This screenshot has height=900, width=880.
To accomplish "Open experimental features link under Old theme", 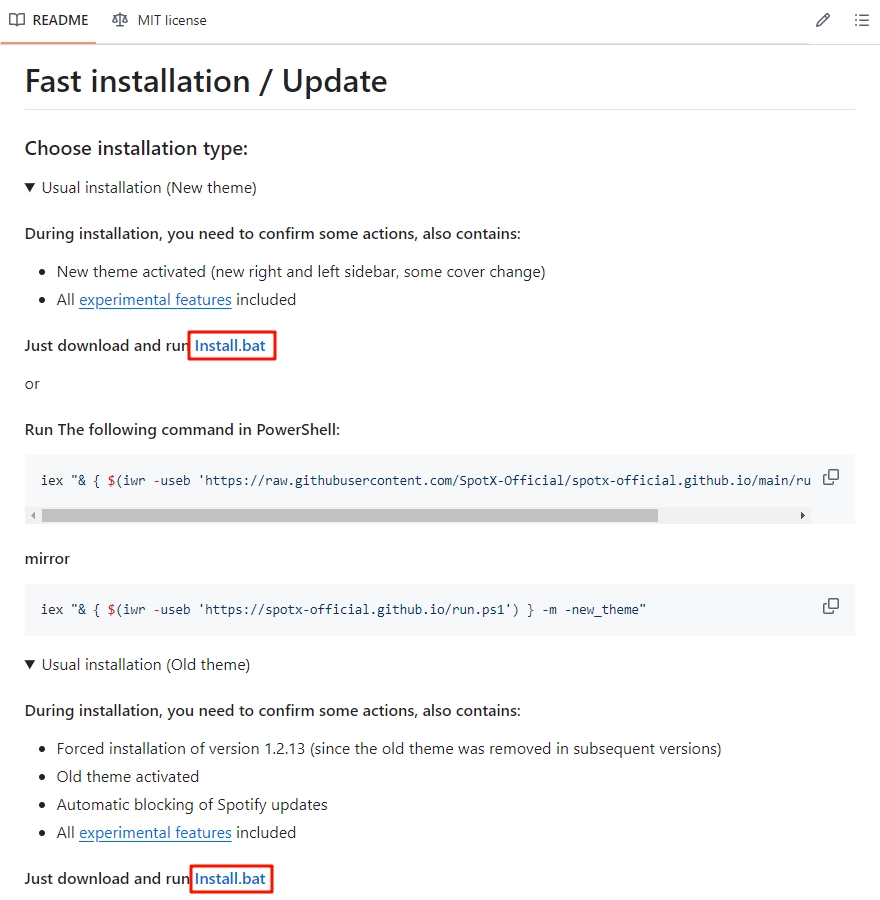I will tap(155, 833).
